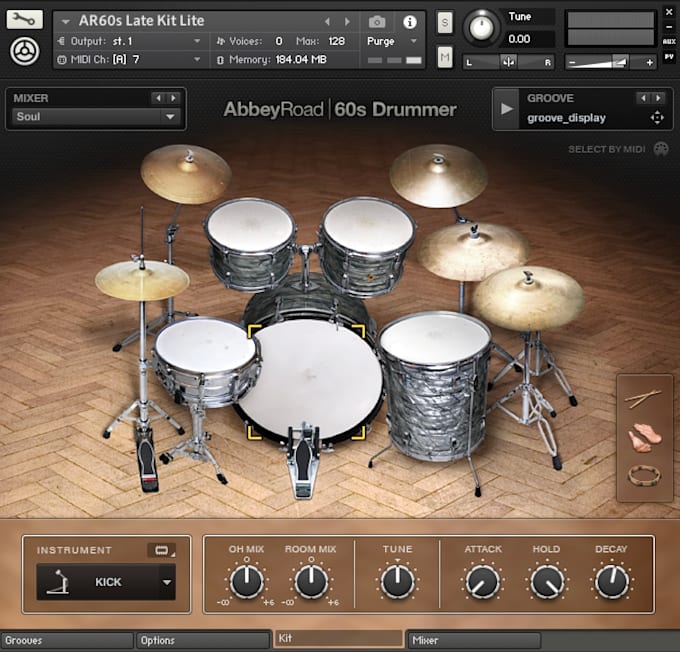Click the ATTACK knob
Viewport: 680px width, 652px height.
(482, 581)
